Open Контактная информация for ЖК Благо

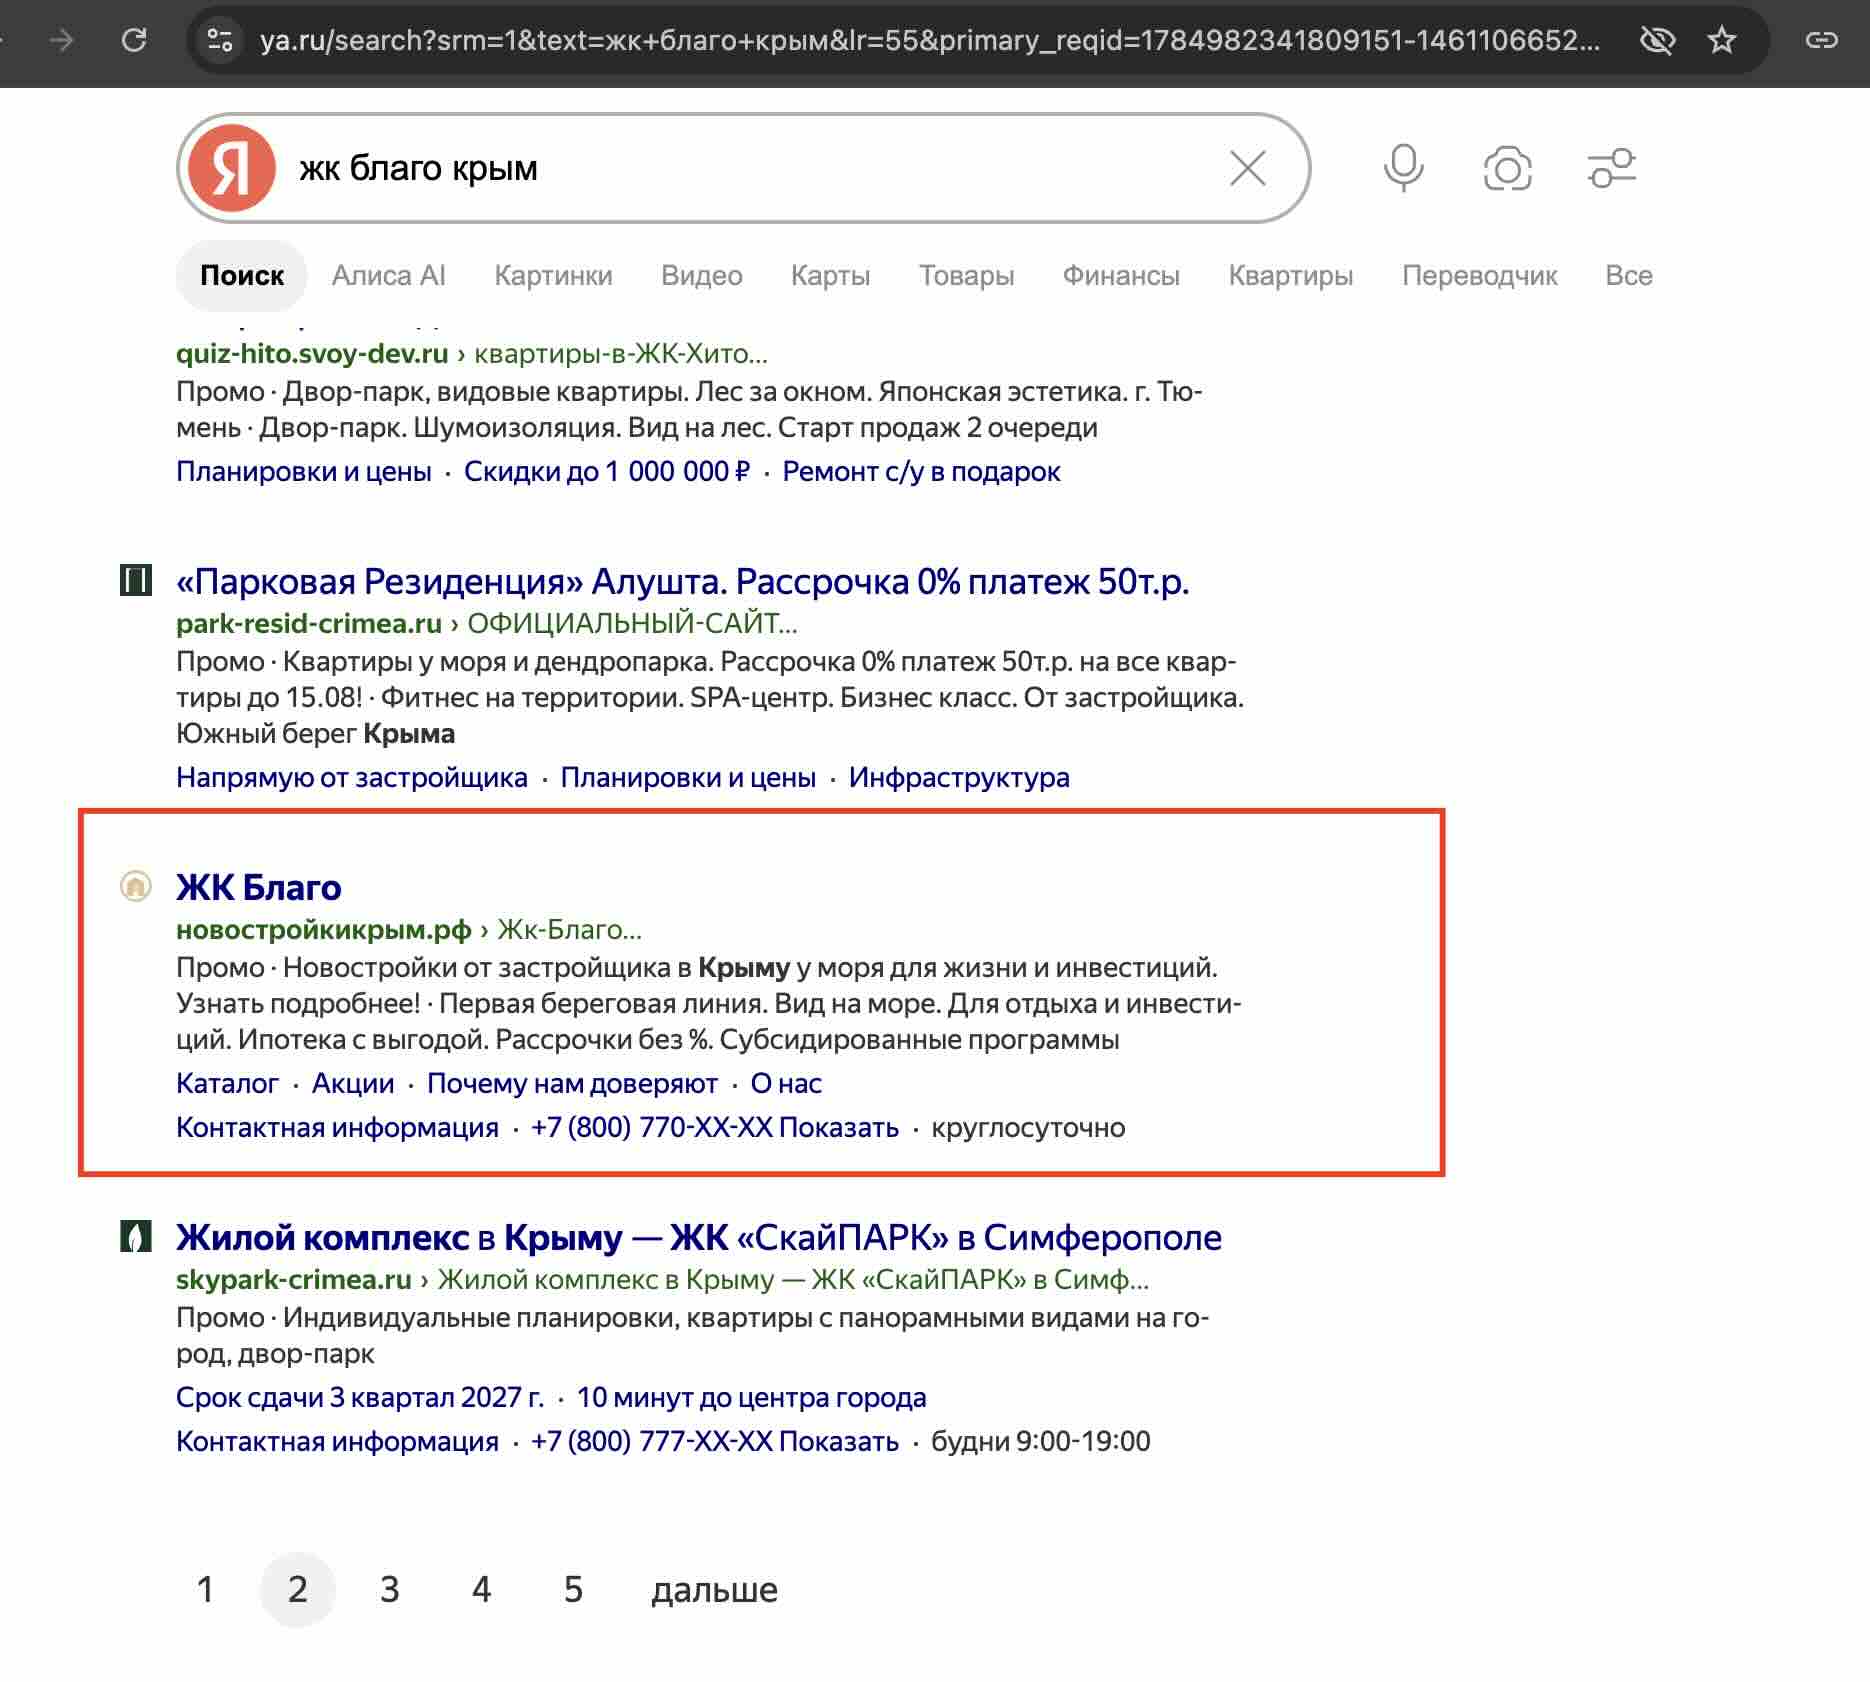click(337, 1127)
